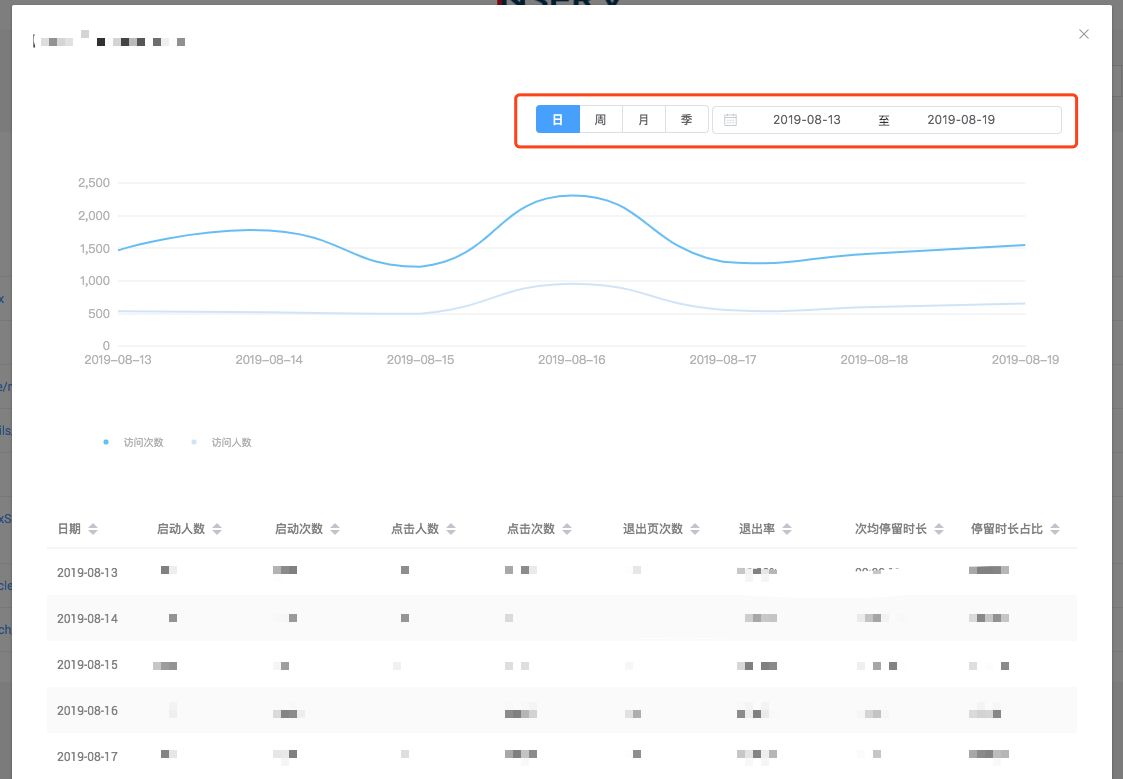This screenshot has width=1123, height=779.
Task: Switch granularity to 月 (month)
Action: pyautogui.click(x=644, y=120)
